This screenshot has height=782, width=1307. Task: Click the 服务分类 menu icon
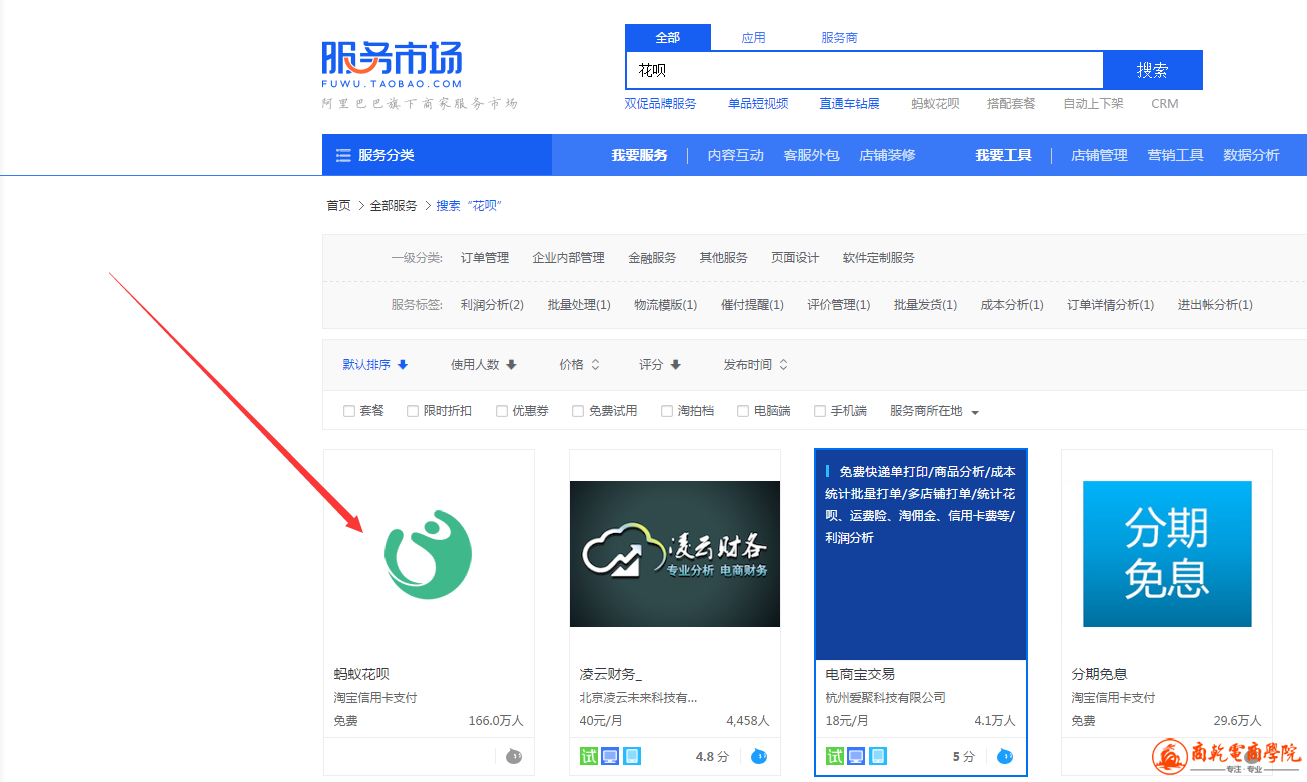click(x=343, y=155)
